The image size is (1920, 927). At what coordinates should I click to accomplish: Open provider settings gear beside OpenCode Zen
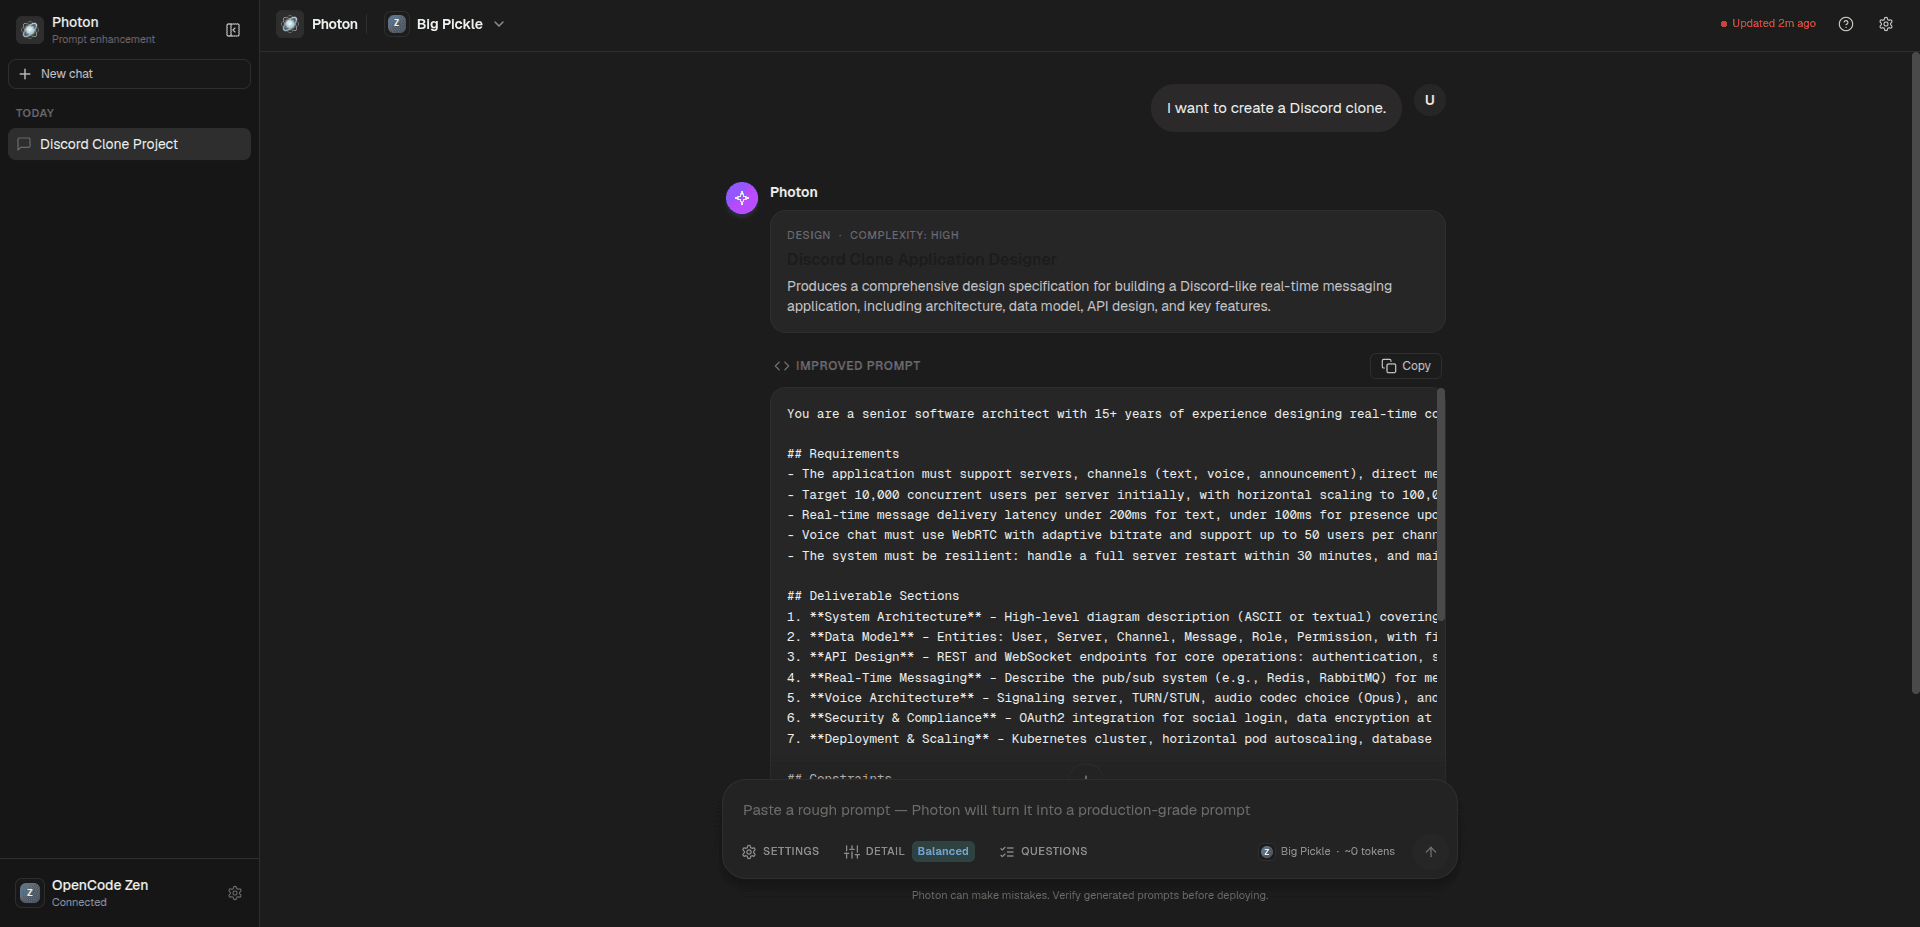[x=235, y=893]
